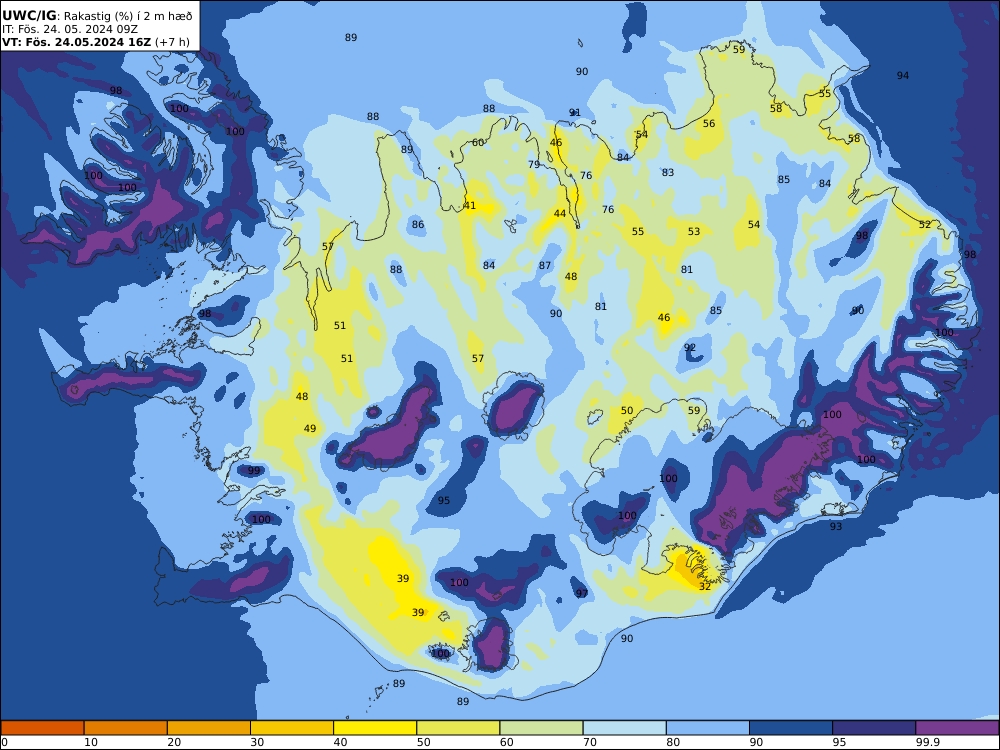Click the '86' humidity value on the map
Screen dimensions: 1000x750
[x=418, y=224]
